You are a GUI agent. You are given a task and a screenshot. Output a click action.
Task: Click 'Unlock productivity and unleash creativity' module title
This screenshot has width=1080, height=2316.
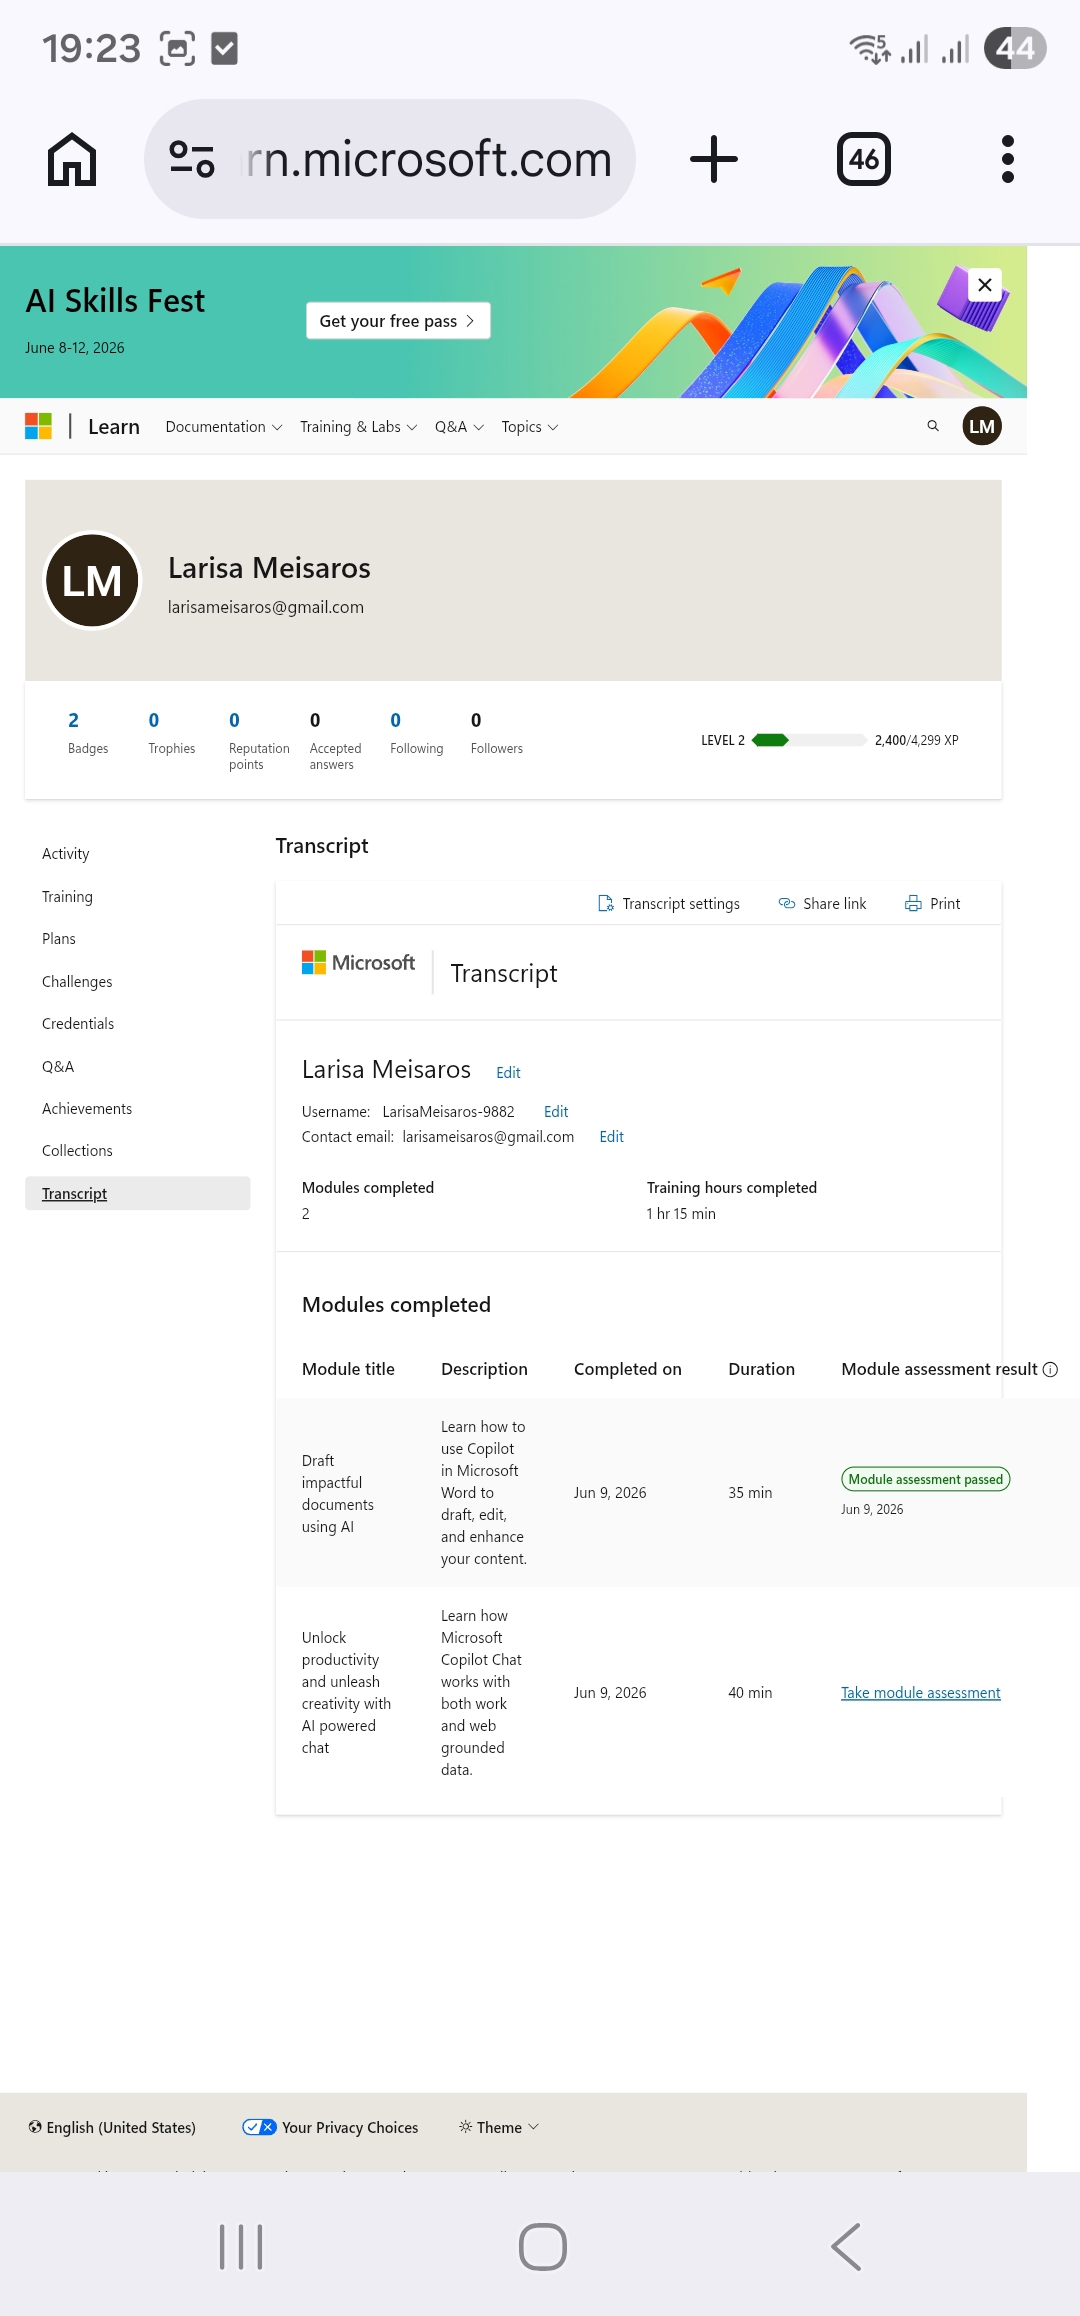click(x=346, y=1693)
